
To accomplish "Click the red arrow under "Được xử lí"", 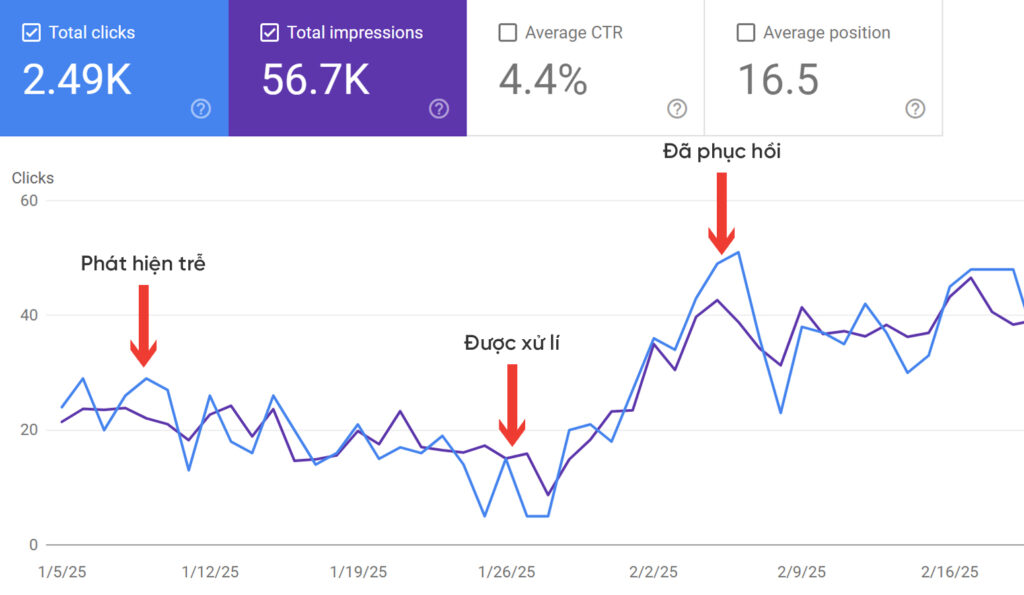I will tap(512, 404).
